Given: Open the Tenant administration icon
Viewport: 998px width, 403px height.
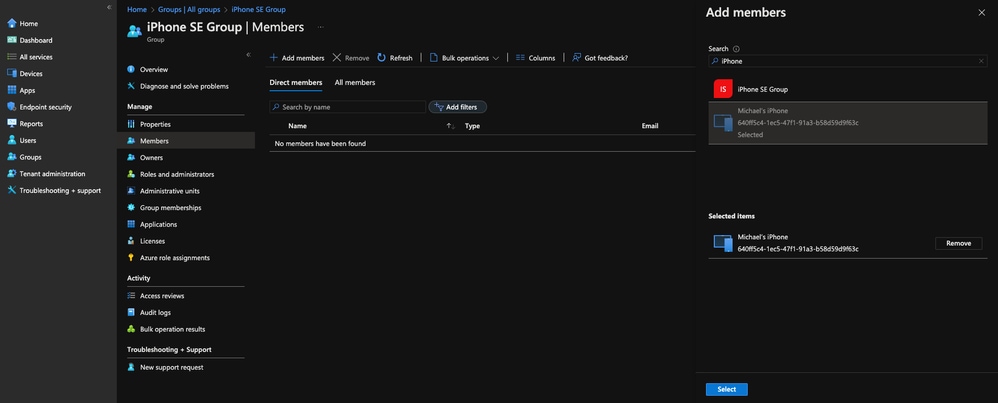Looking at the screenshot, I should pyautogui.click(x=11, y=173).
